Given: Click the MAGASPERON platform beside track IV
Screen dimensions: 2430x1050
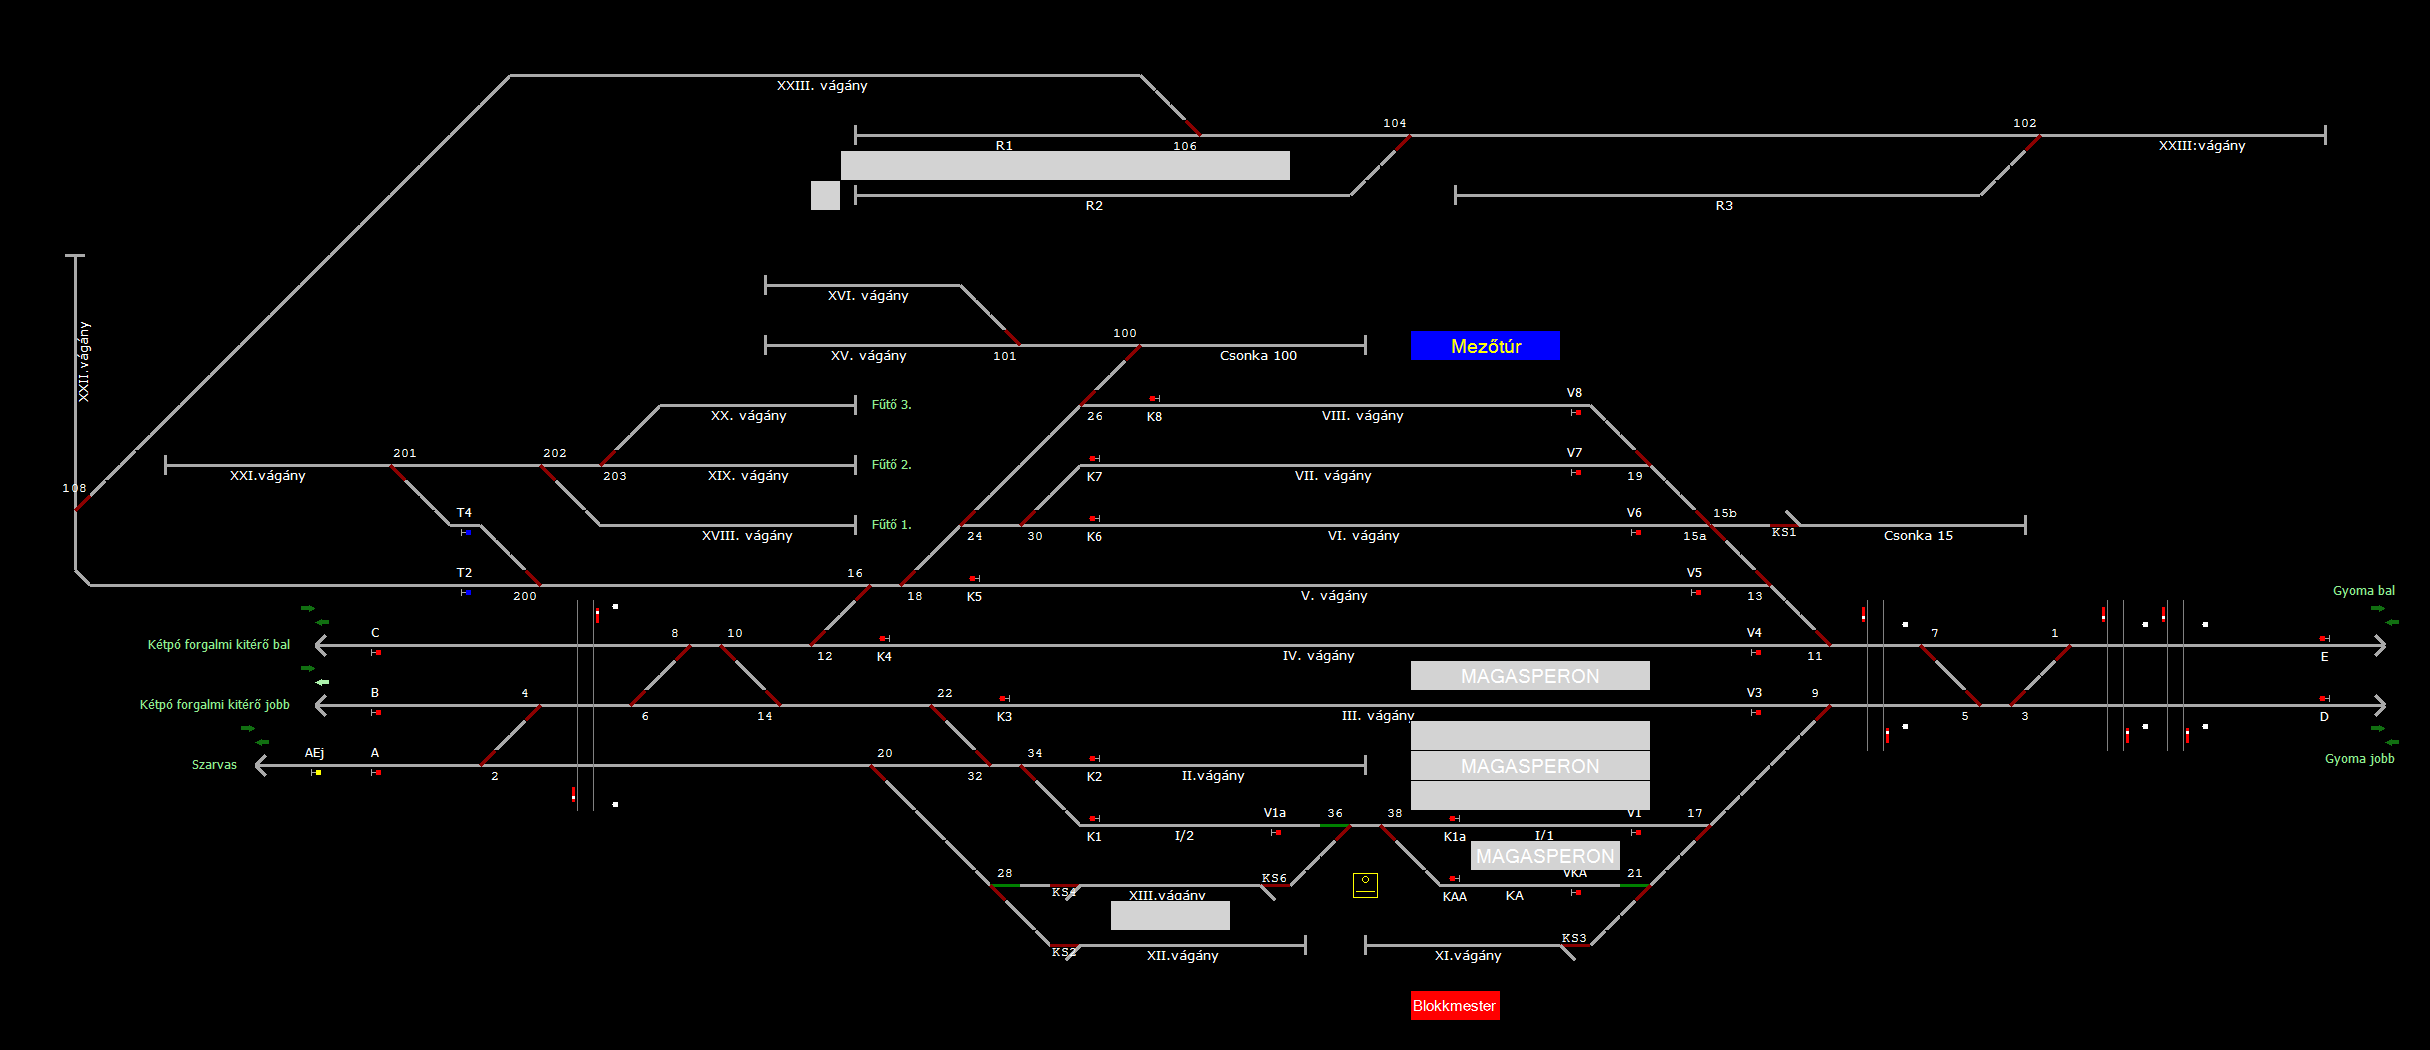Looking at the screenshot, I should tap(1529, 676).
